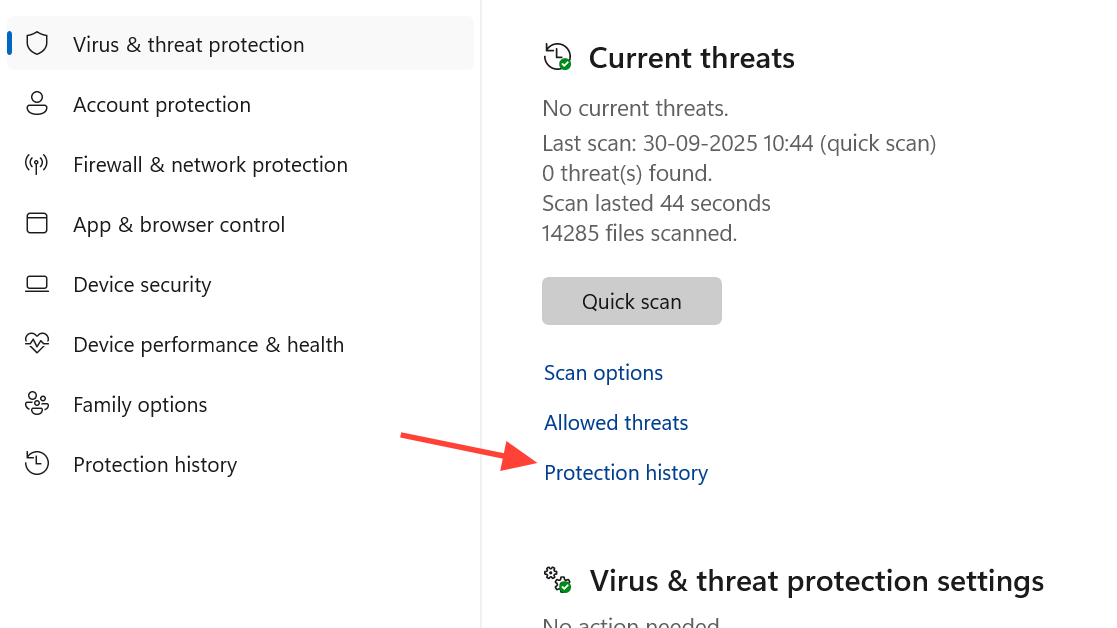Go to Firewall & network protection
The width and height of the screenshot is (1117, 628).
[x=210, y=165]
